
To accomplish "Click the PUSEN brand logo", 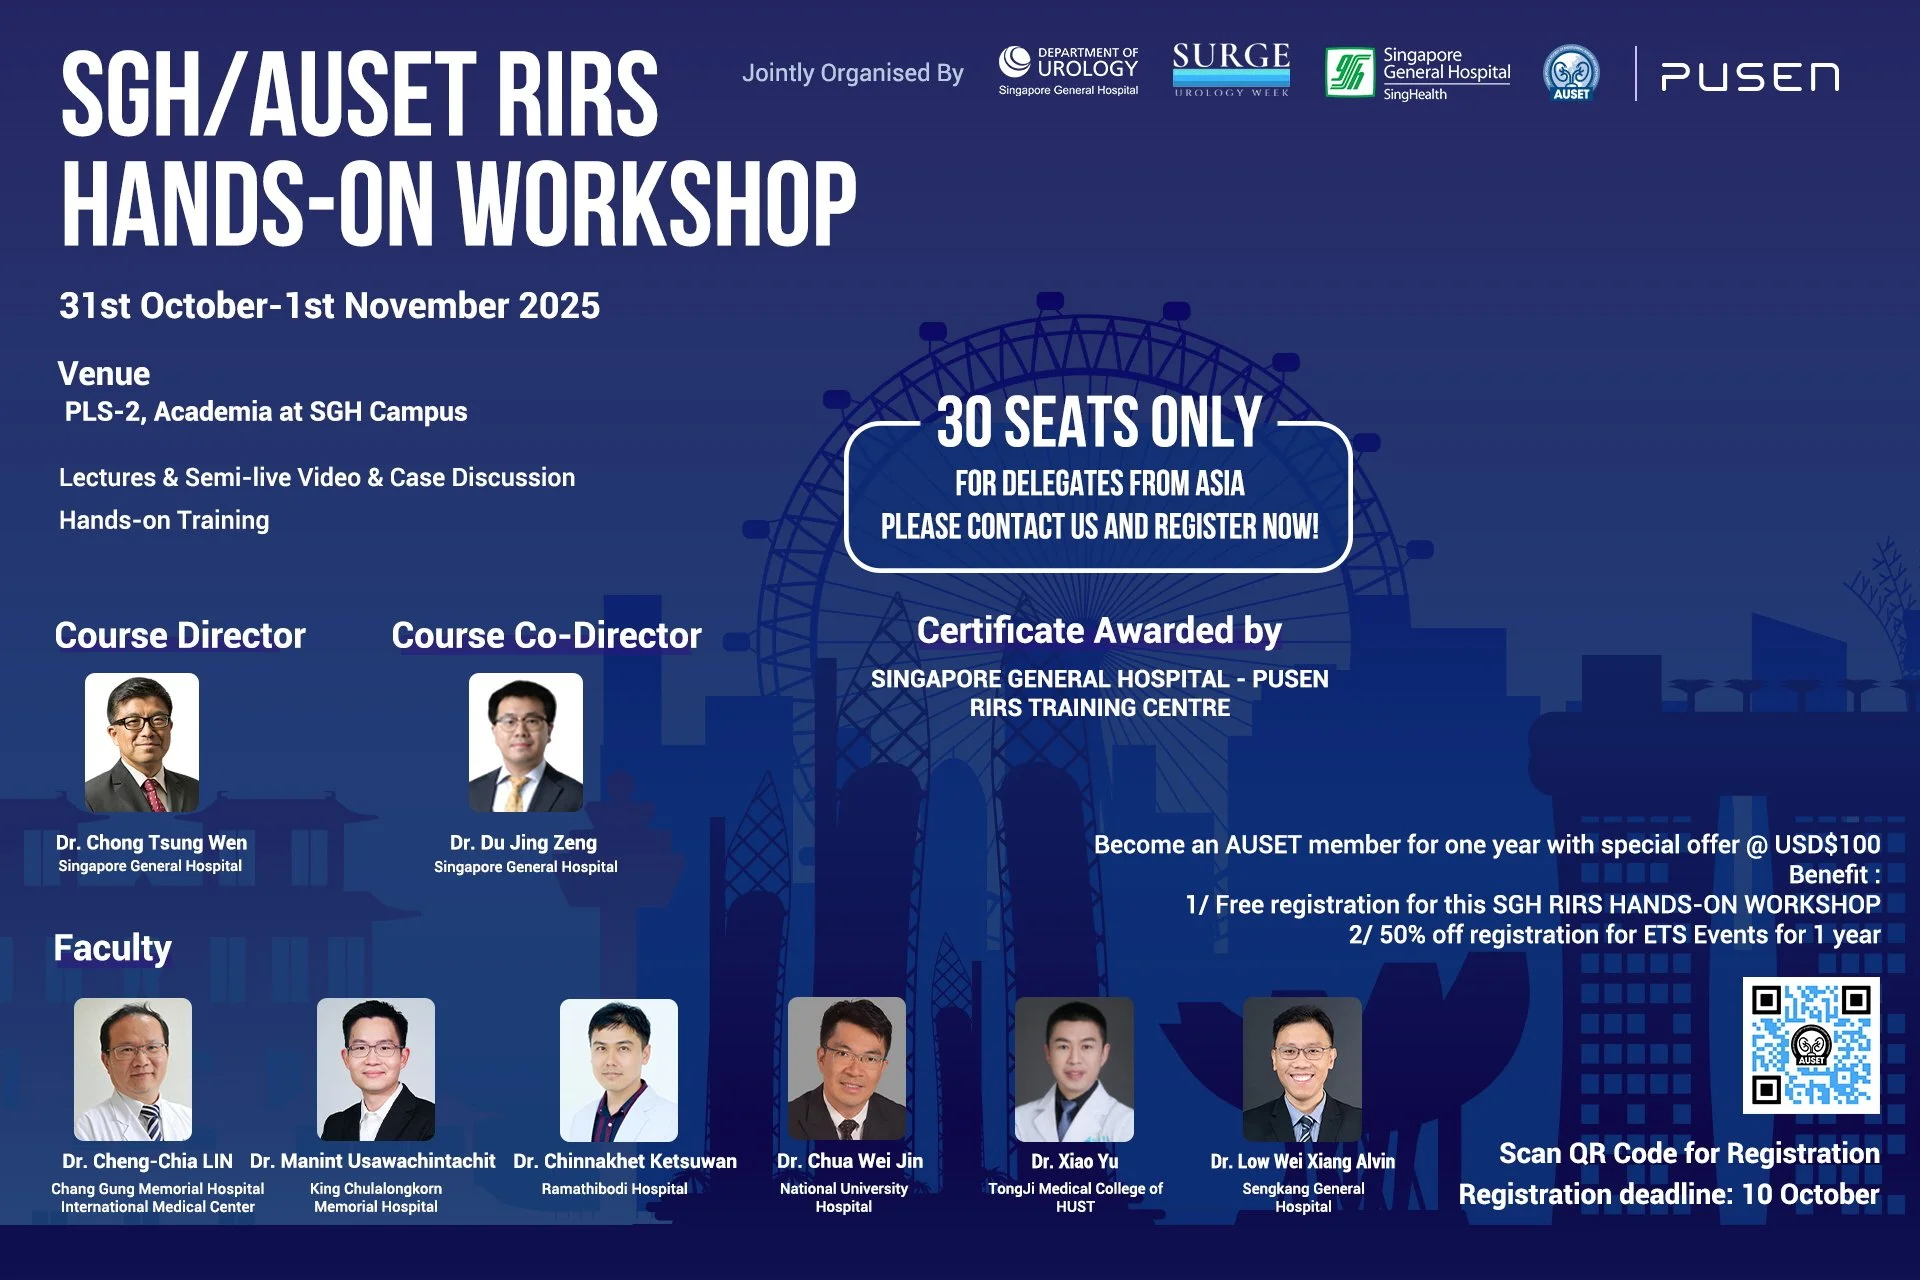I will pyautogui.click(x=1750, y=77).
